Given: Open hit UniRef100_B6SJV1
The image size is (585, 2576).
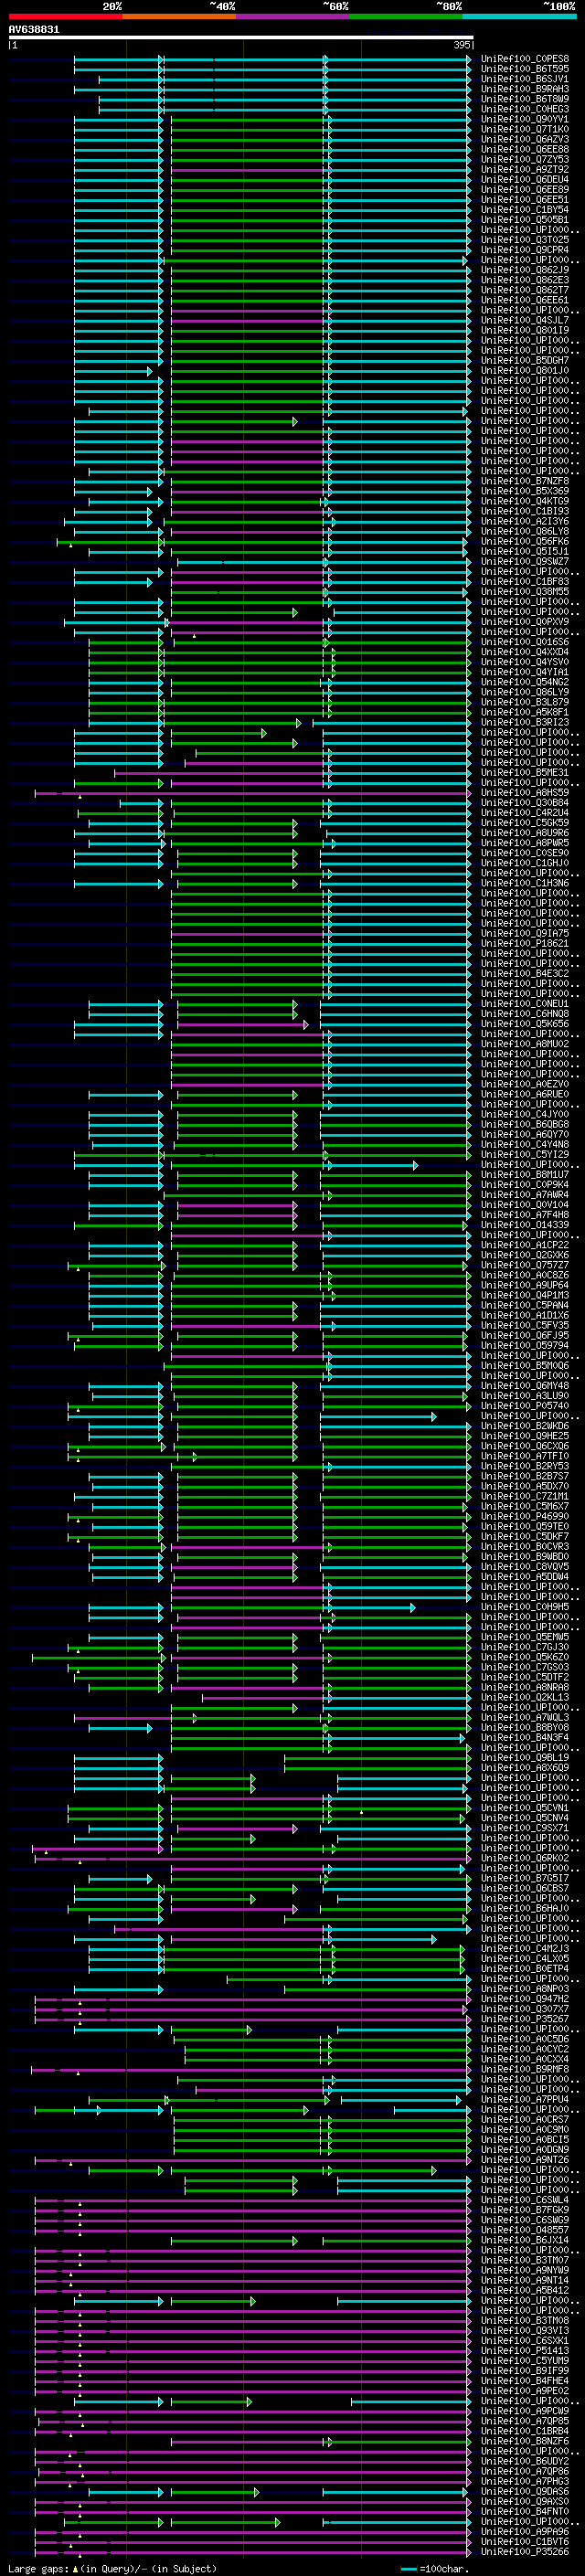Looking at the screenshot, I should pos(525,79).
